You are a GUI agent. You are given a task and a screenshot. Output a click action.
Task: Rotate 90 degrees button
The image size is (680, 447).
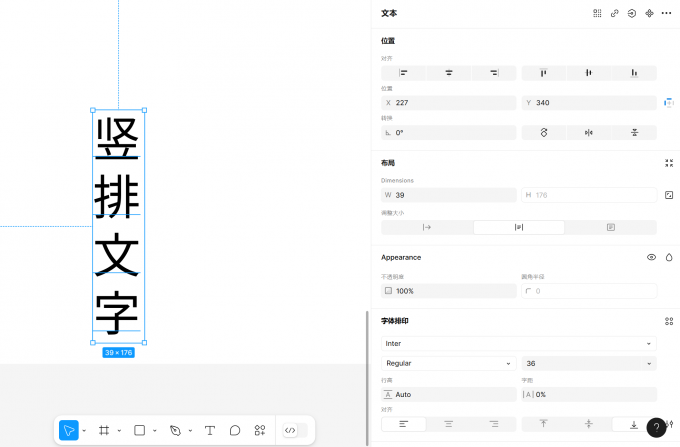[544, 133]
